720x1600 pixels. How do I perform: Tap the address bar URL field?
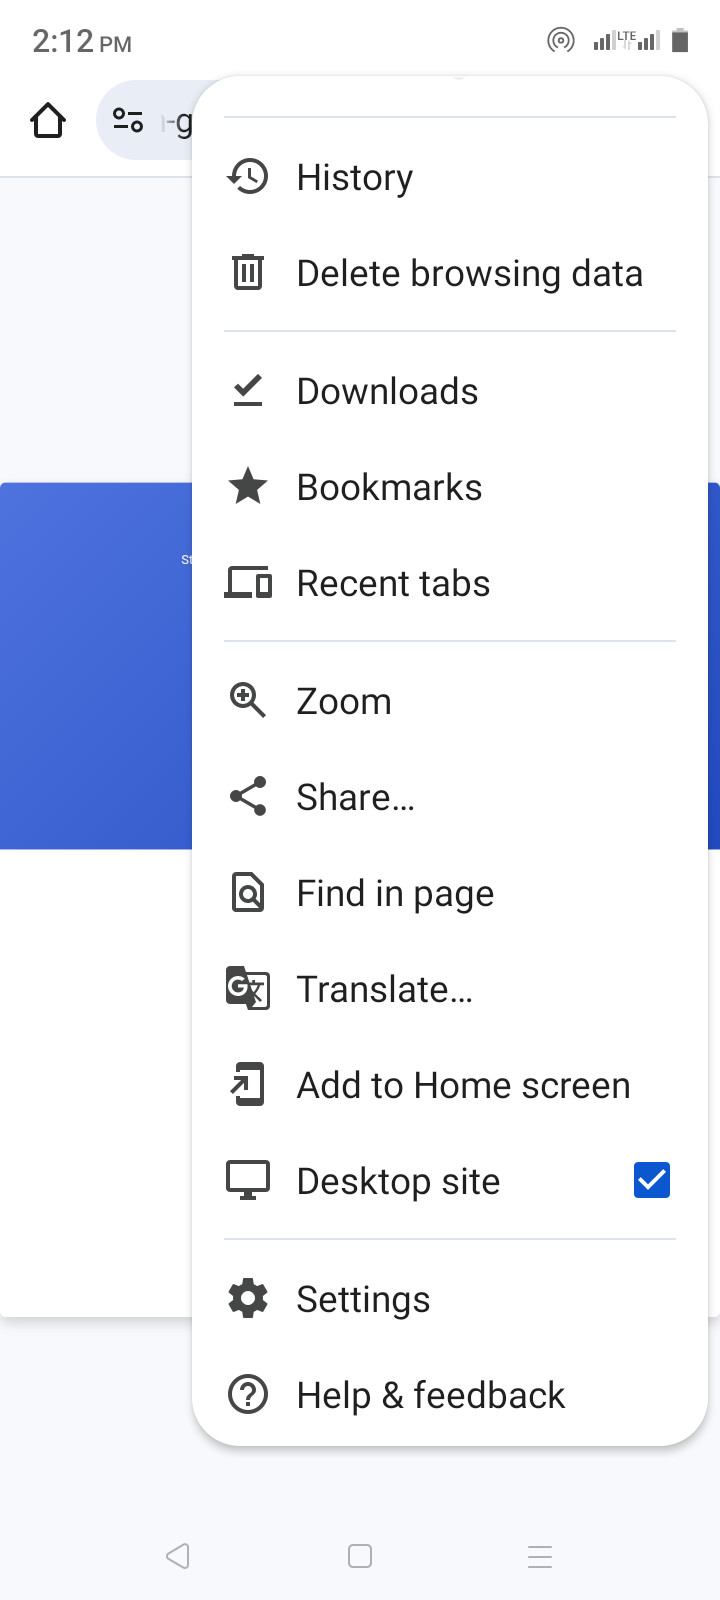176,121
